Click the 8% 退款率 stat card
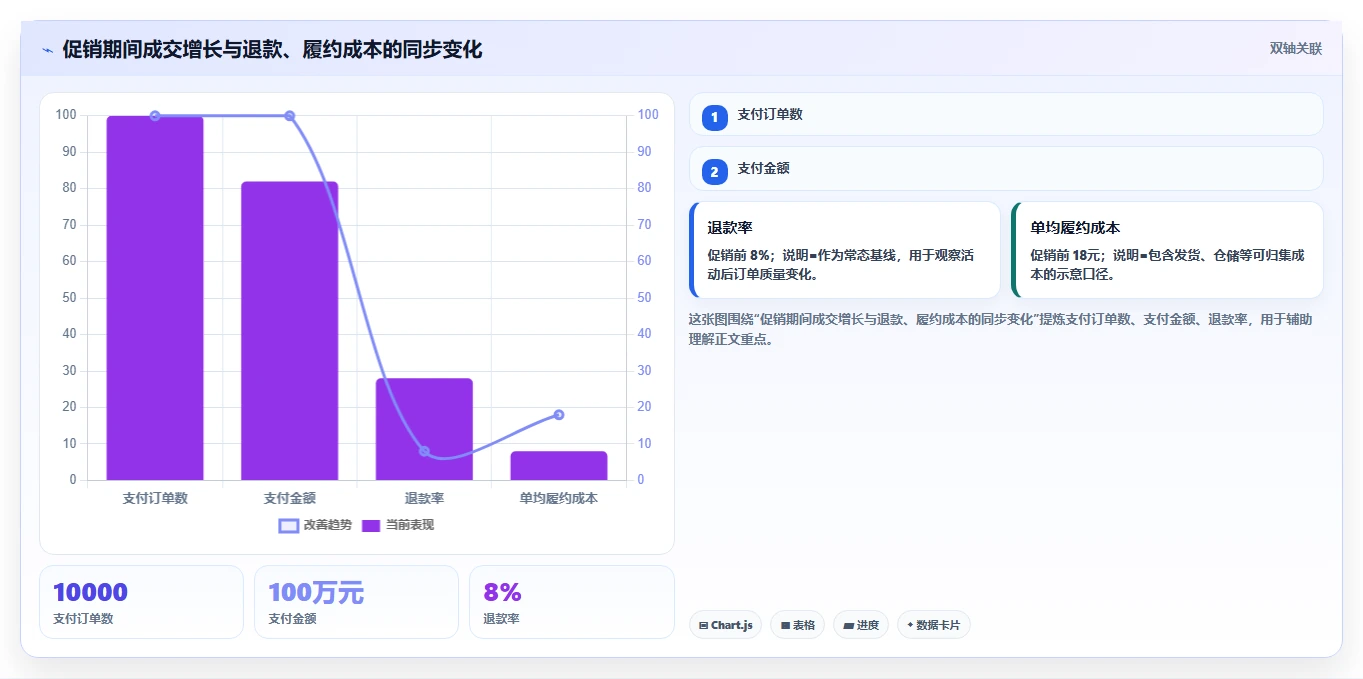 pos(571,602)
